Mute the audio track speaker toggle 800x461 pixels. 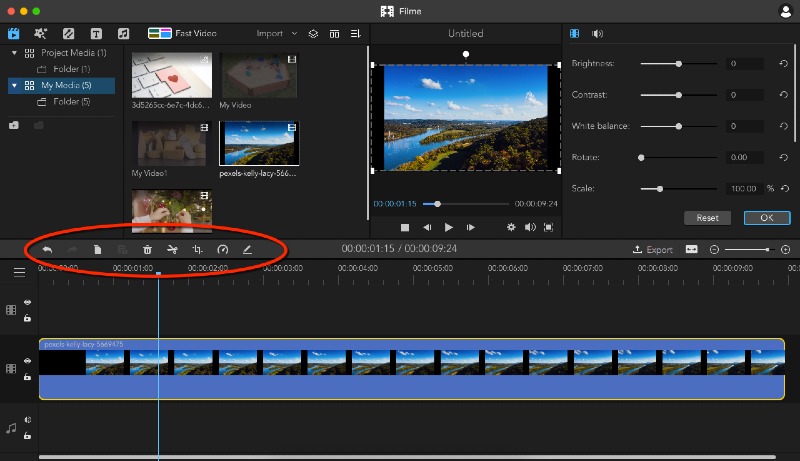tap(28, 420)
